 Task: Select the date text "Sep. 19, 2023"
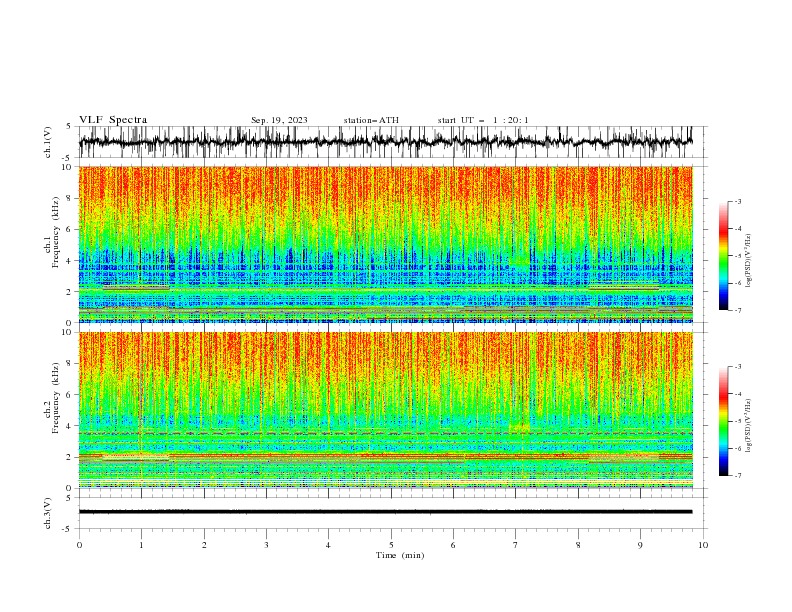pyautogui.click(x=279, y=120)
